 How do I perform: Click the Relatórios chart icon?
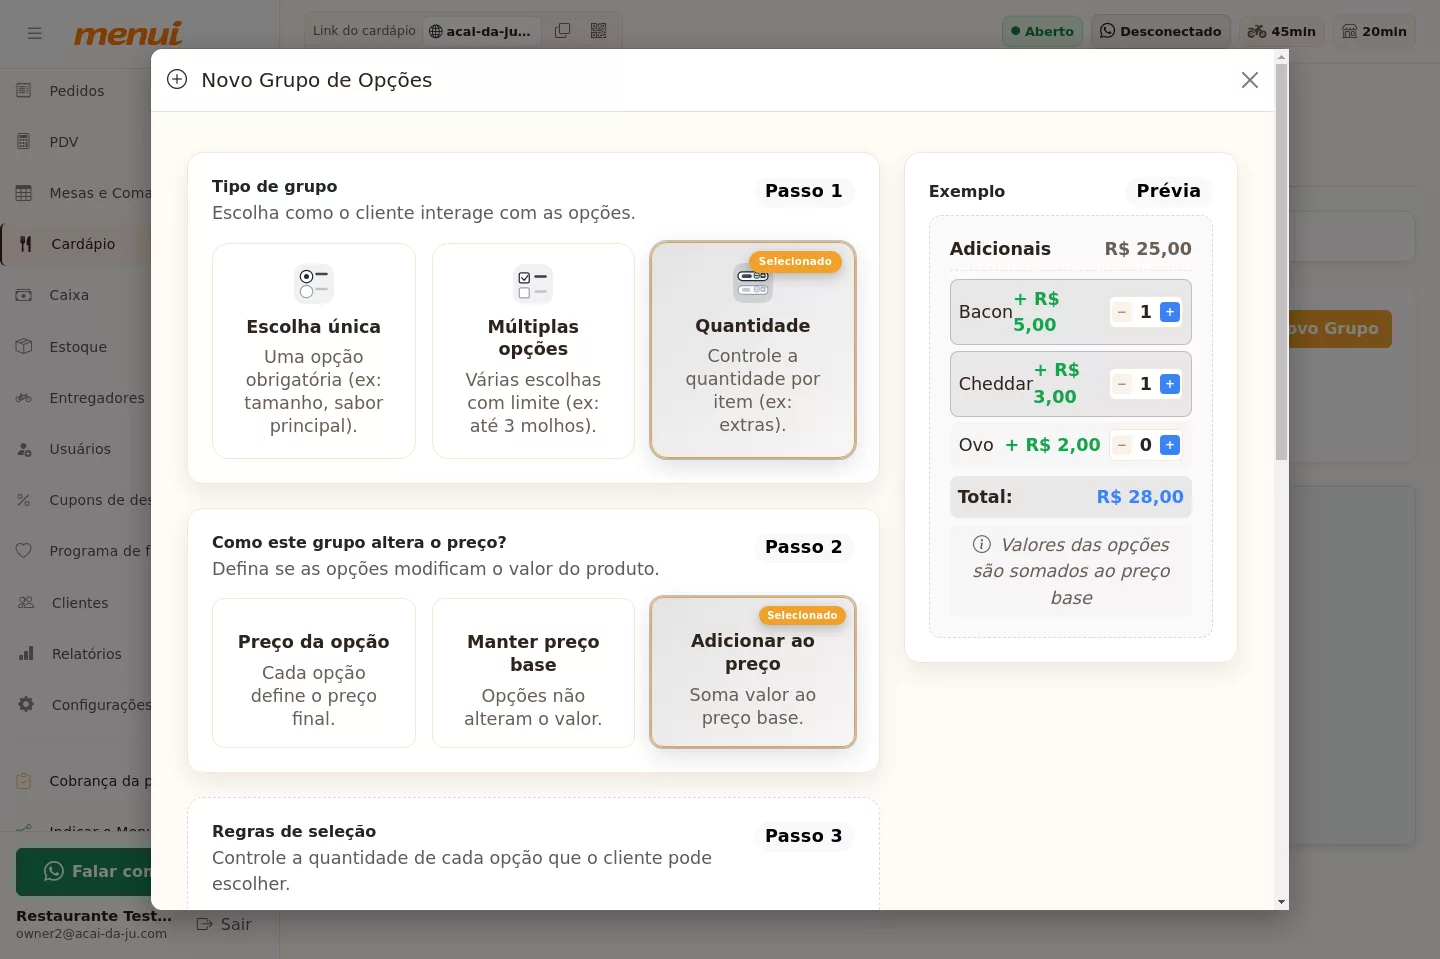point(26,654)
